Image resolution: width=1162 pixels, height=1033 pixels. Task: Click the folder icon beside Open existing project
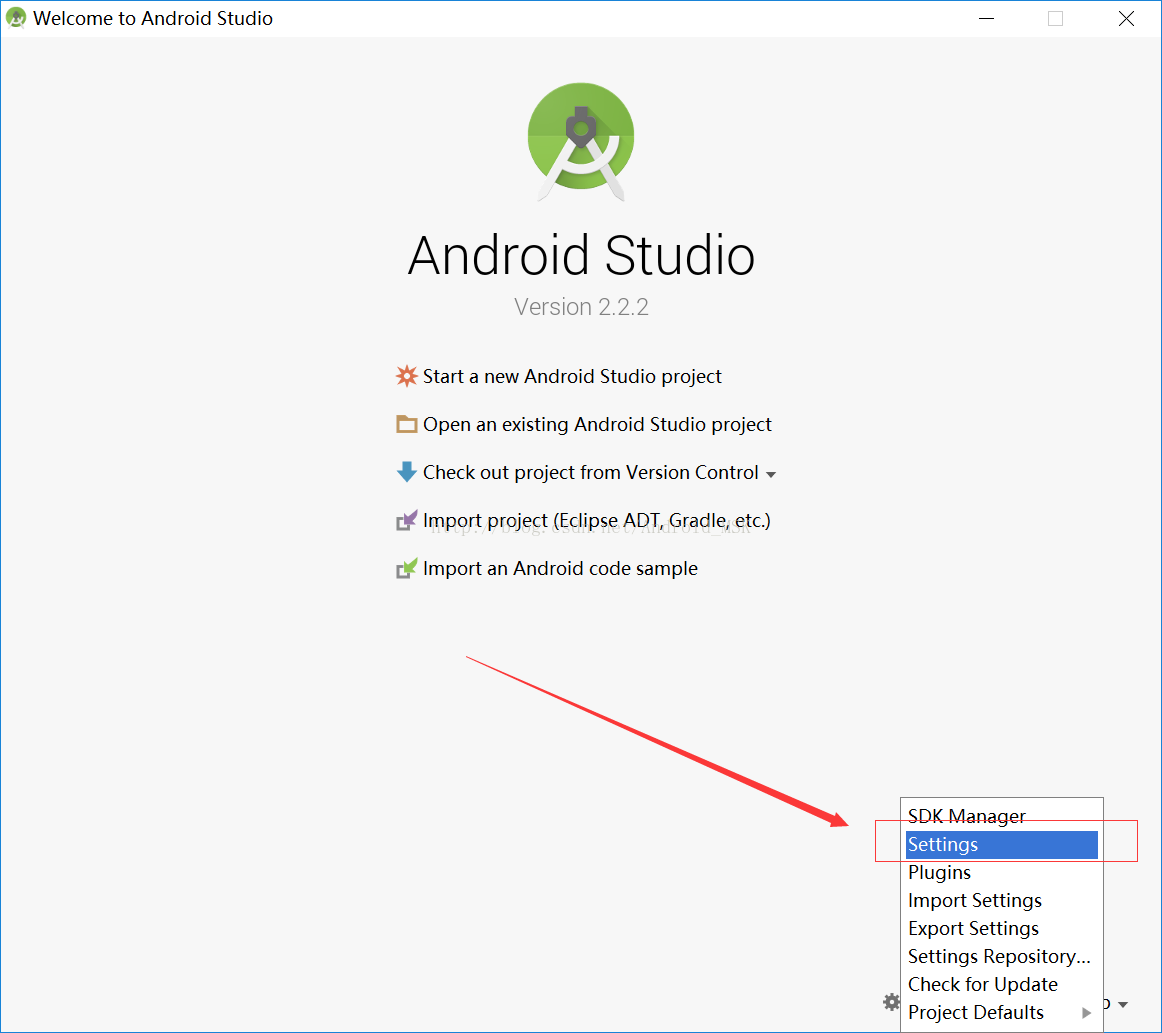[x=406, y=425]
